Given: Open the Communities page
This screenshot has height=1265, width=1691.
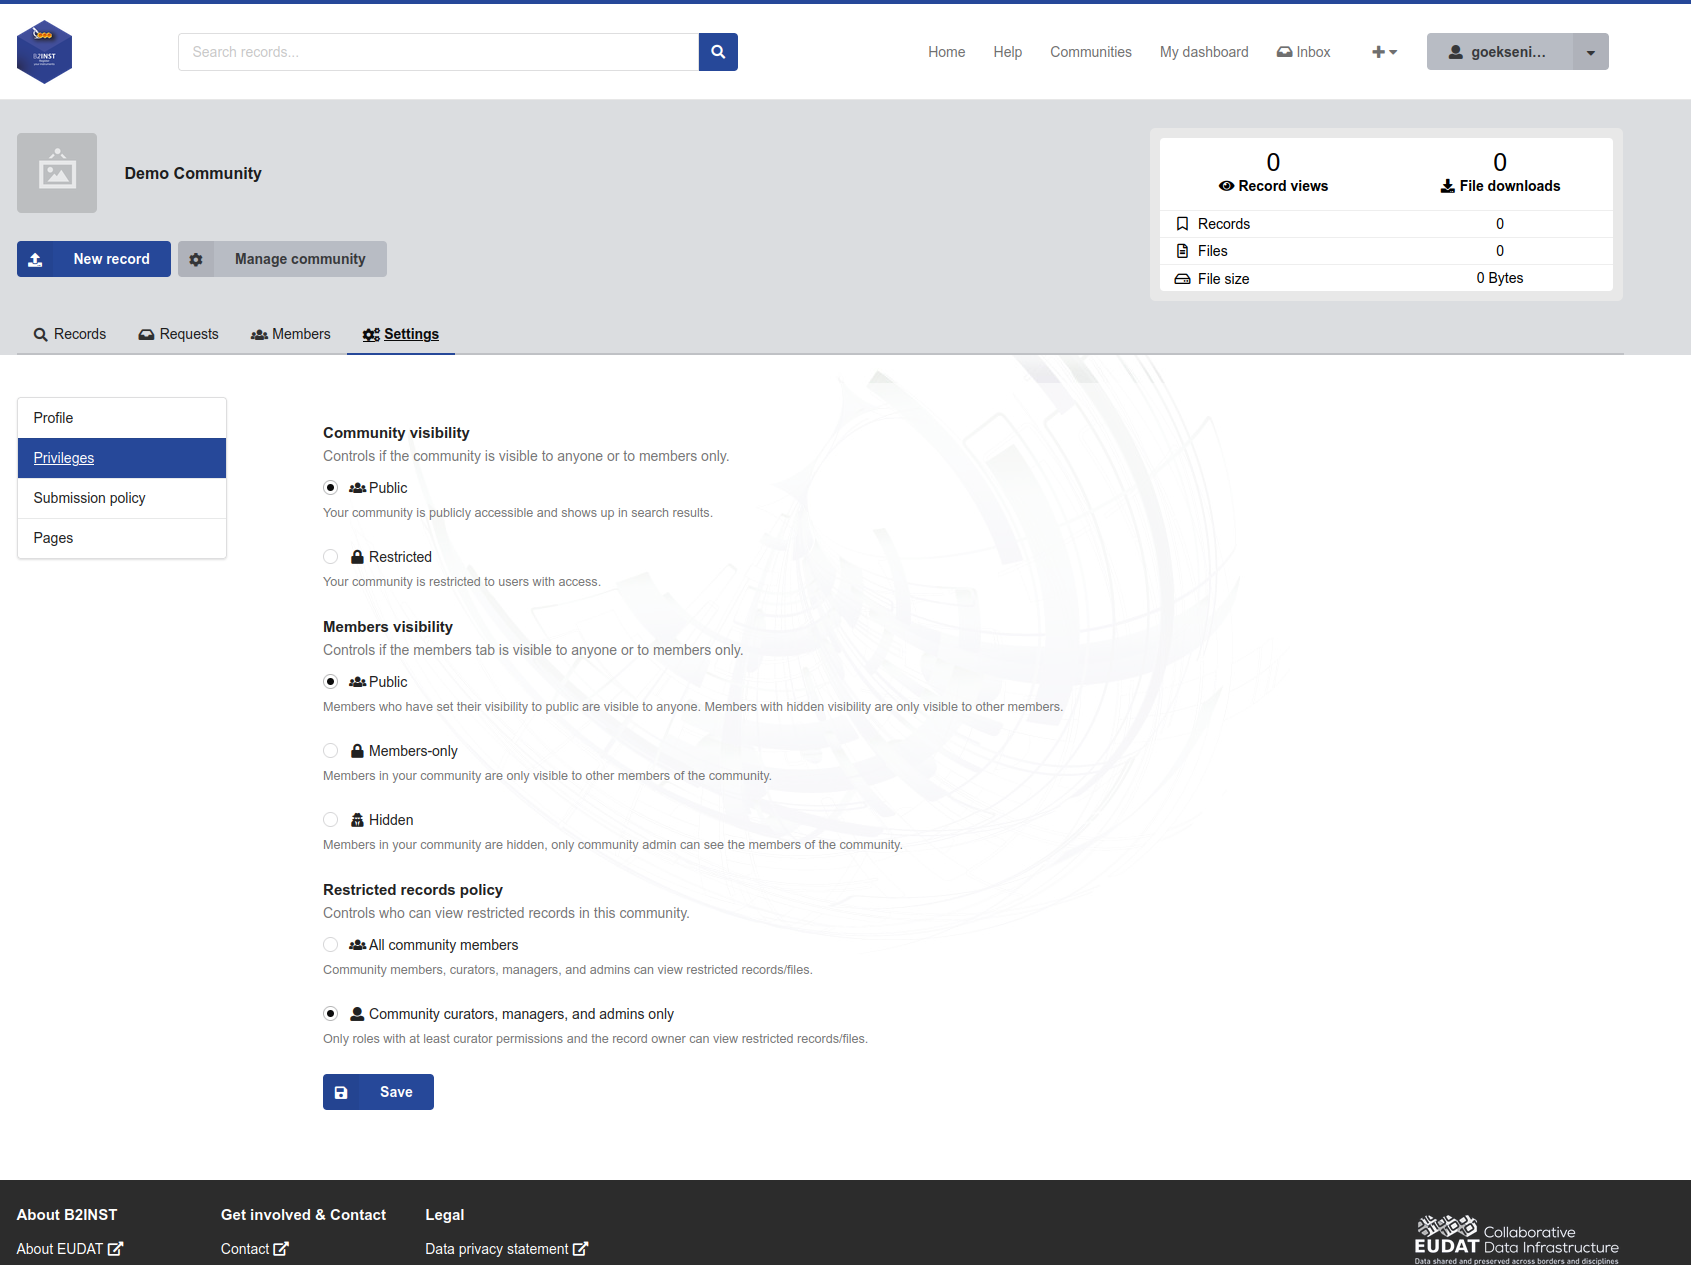Looking at the screenshot, I should [1090, 52].
